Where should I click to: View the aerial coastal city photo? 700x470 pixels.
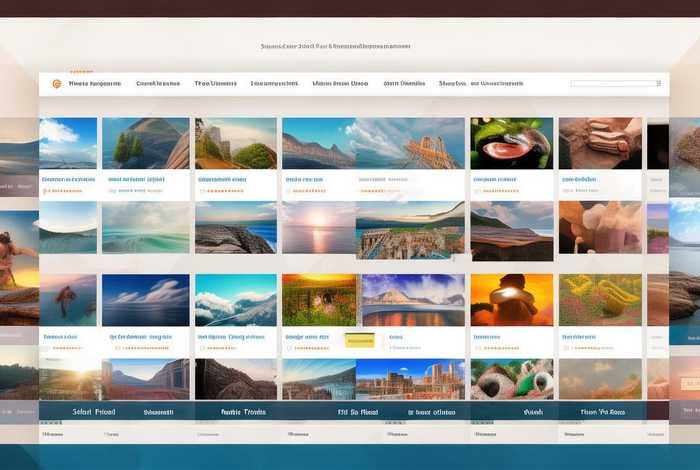[409, 230]
